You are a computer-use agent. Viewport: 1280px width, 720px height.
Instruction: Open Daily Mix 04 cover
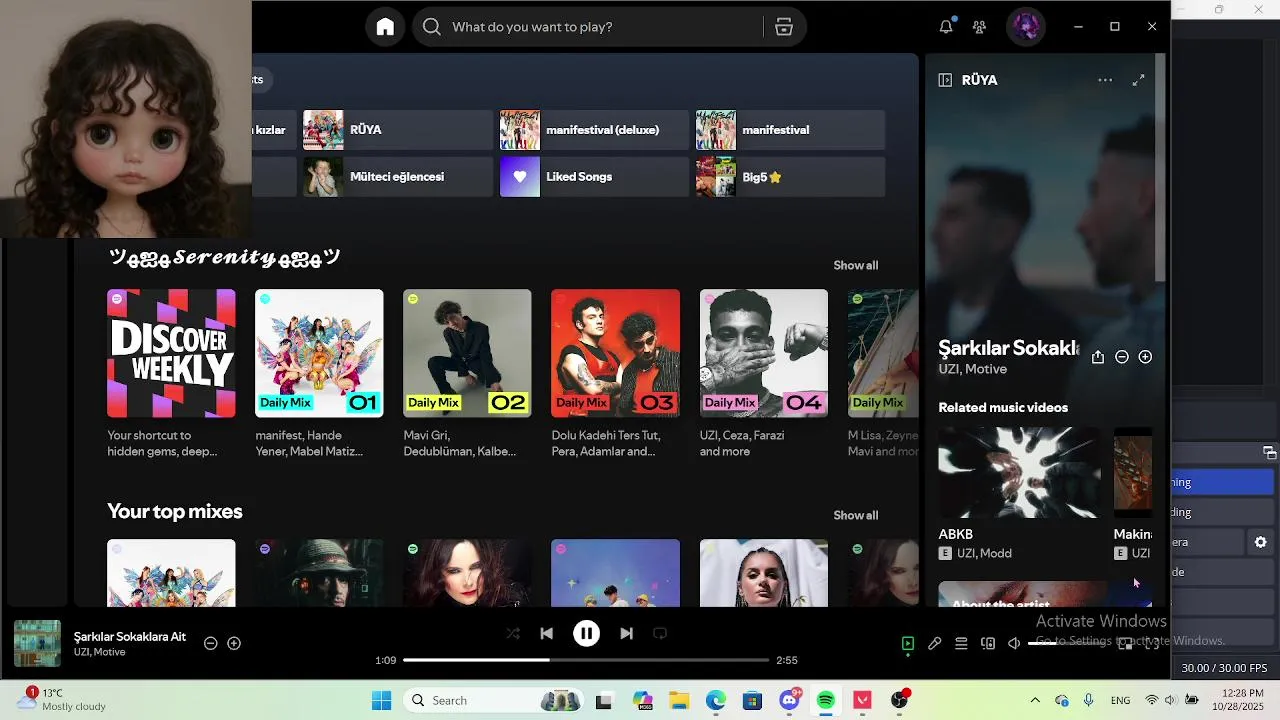(x=764, y=353)
